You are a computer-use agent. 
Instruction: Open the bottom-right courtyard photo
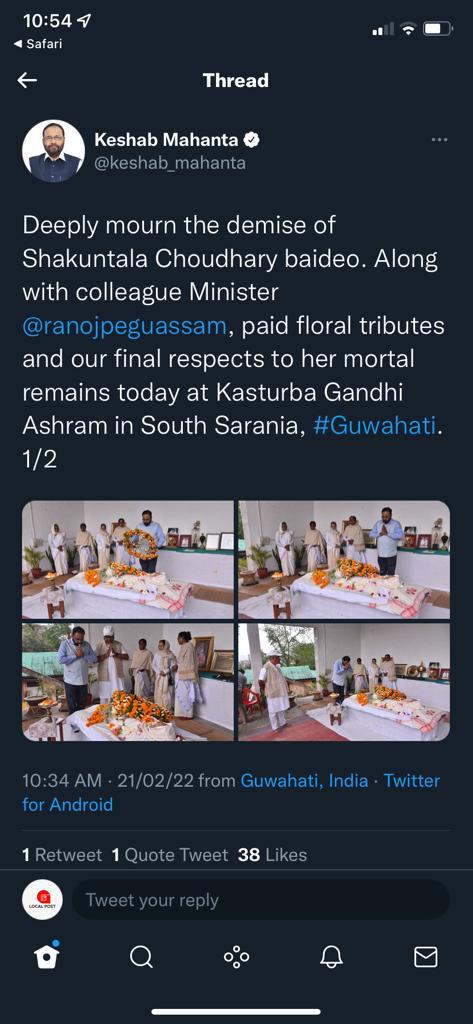344,682
